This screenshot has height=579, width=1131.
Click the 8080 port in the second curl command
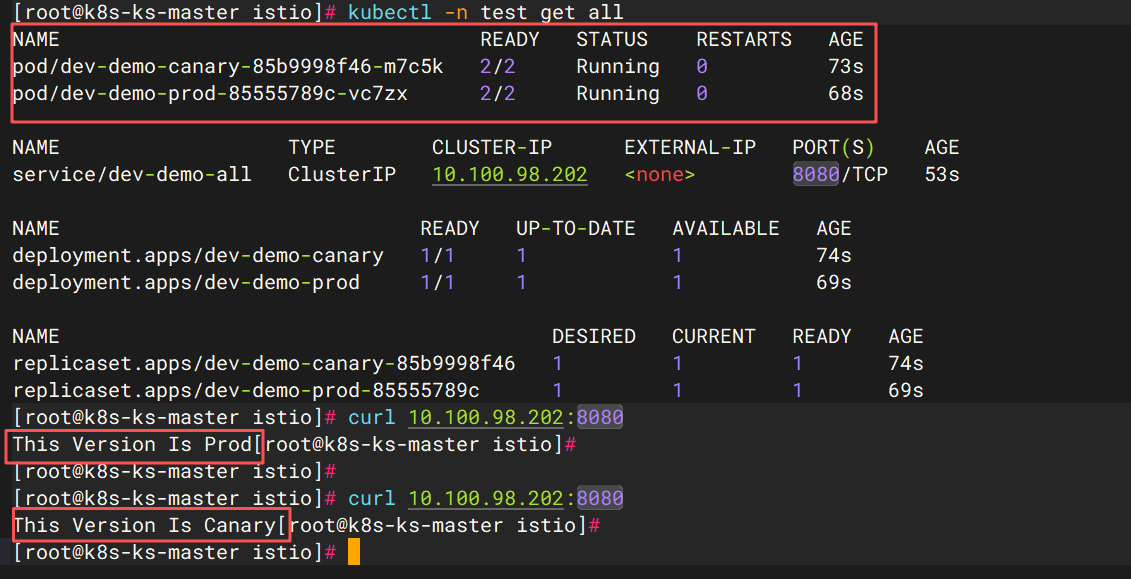600,499
